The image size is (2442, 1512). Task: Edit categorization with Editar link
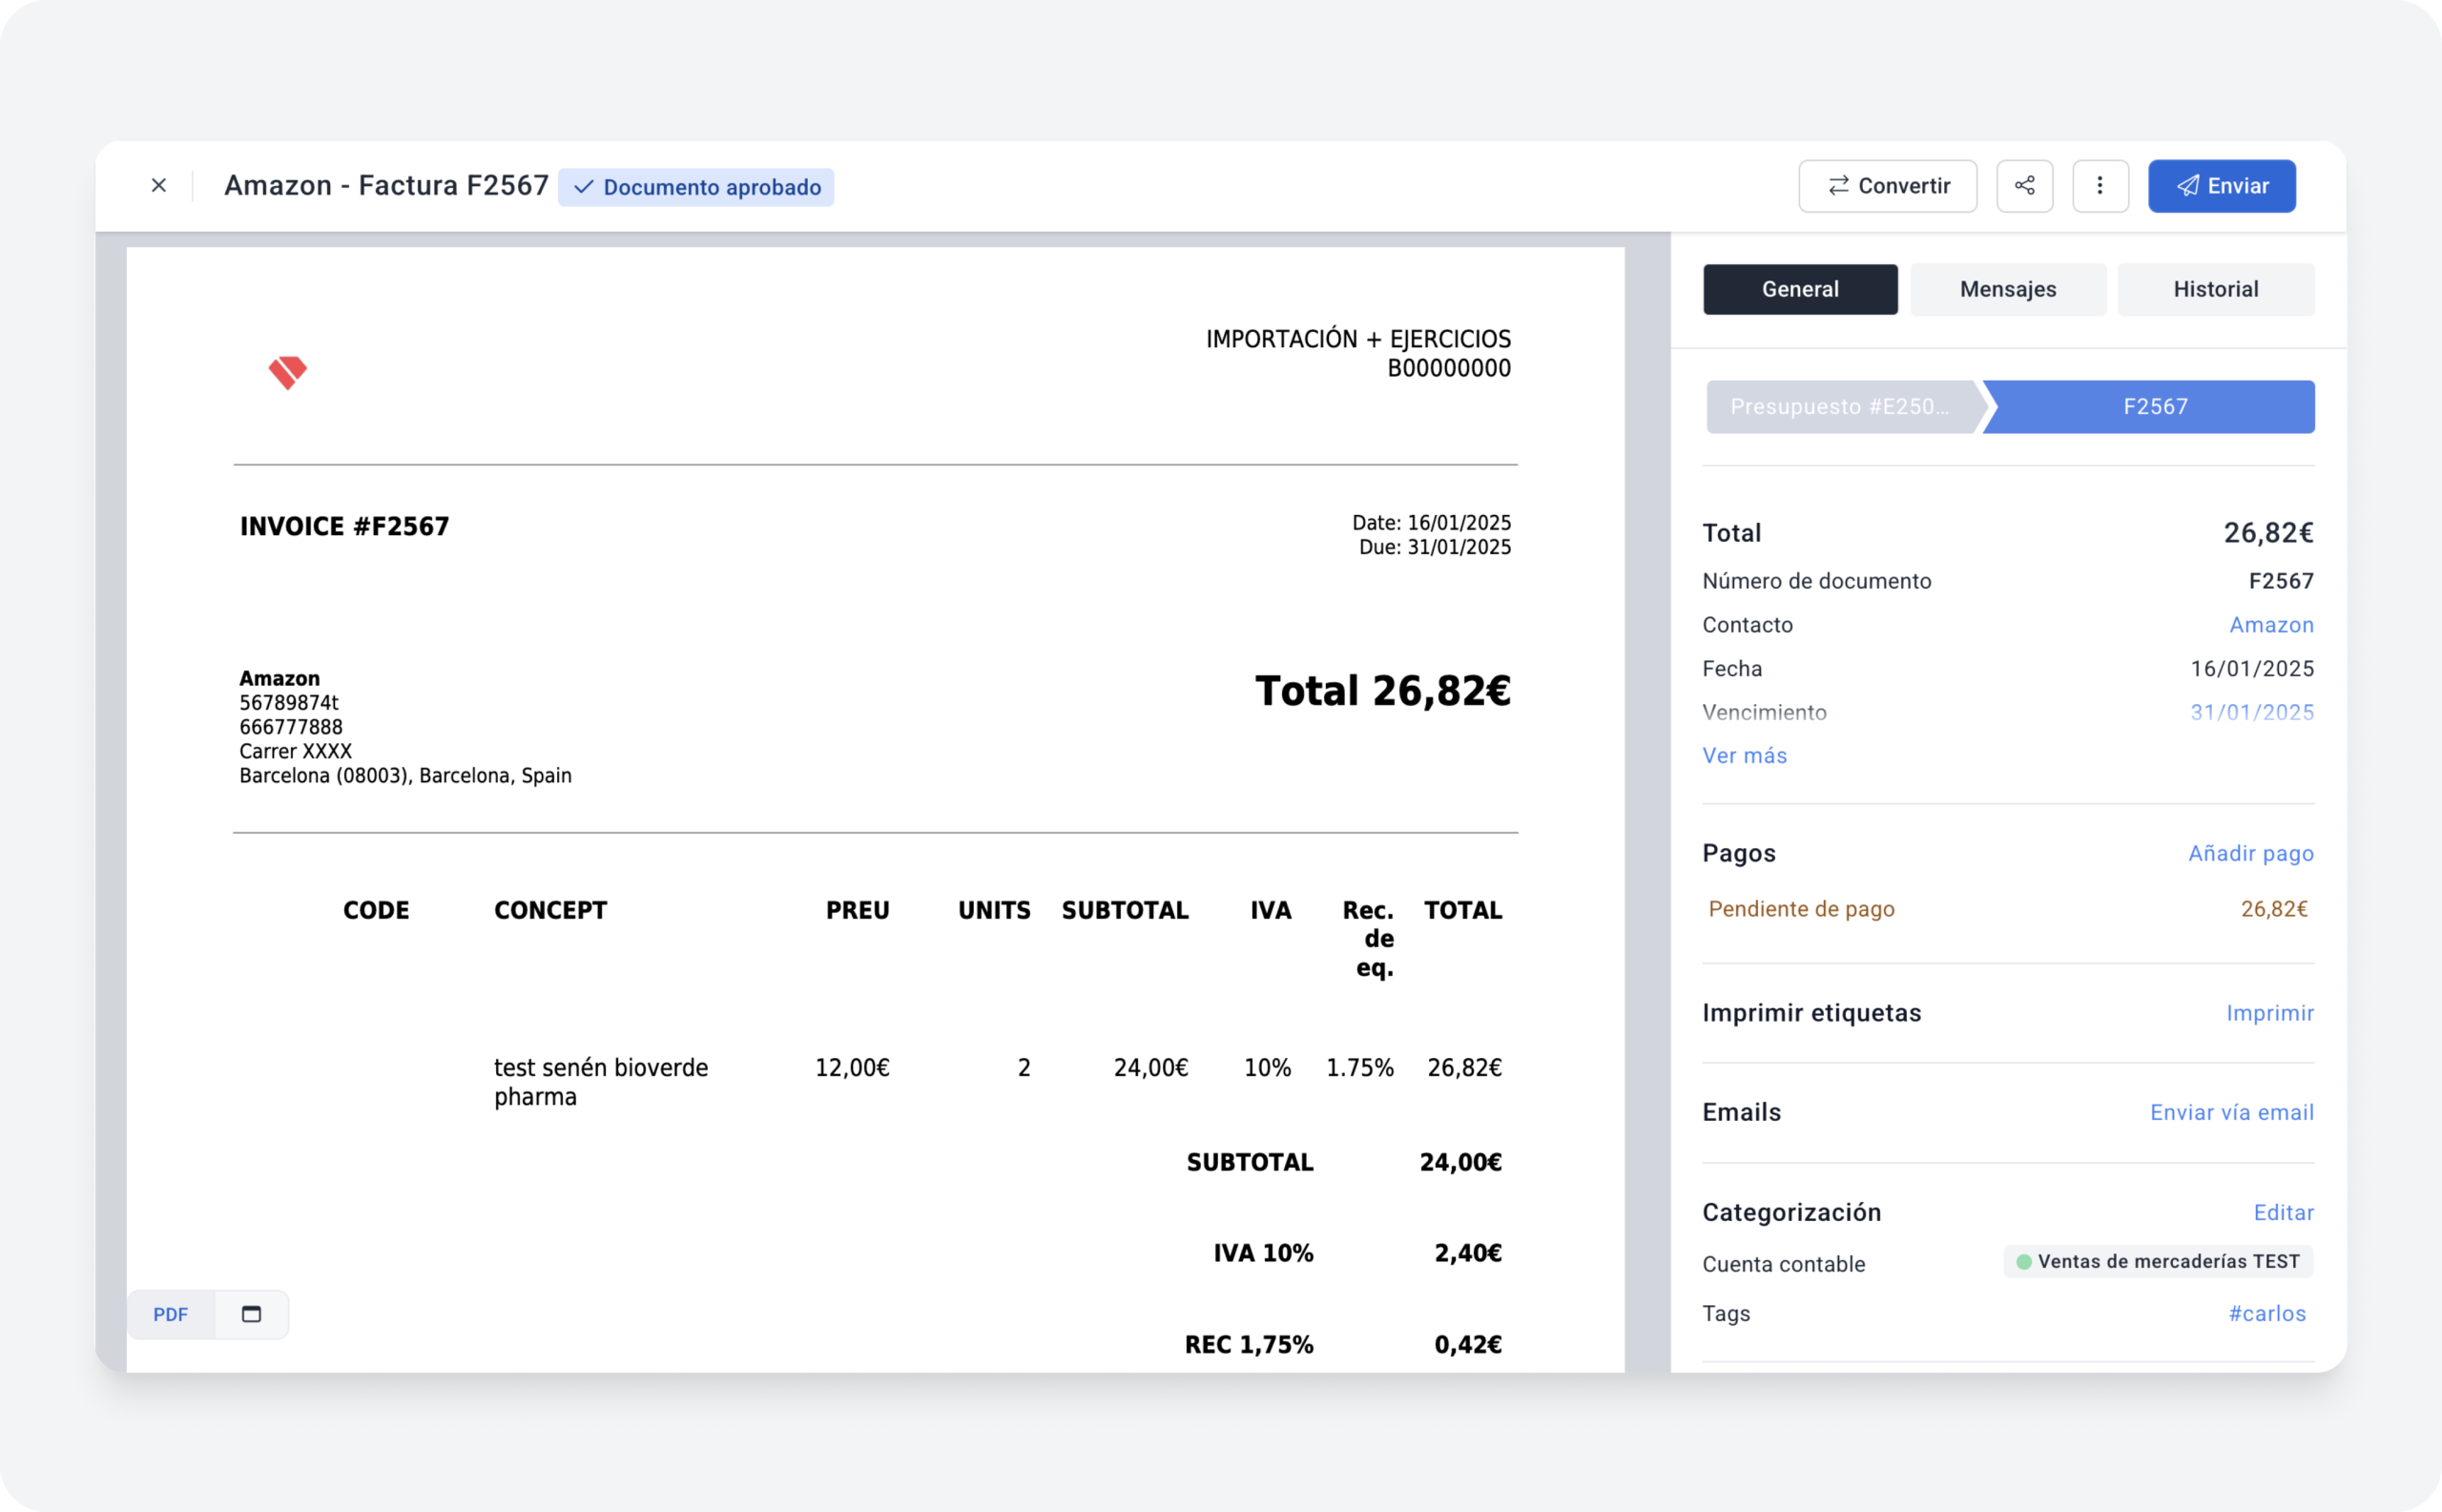point(2283,1212)
